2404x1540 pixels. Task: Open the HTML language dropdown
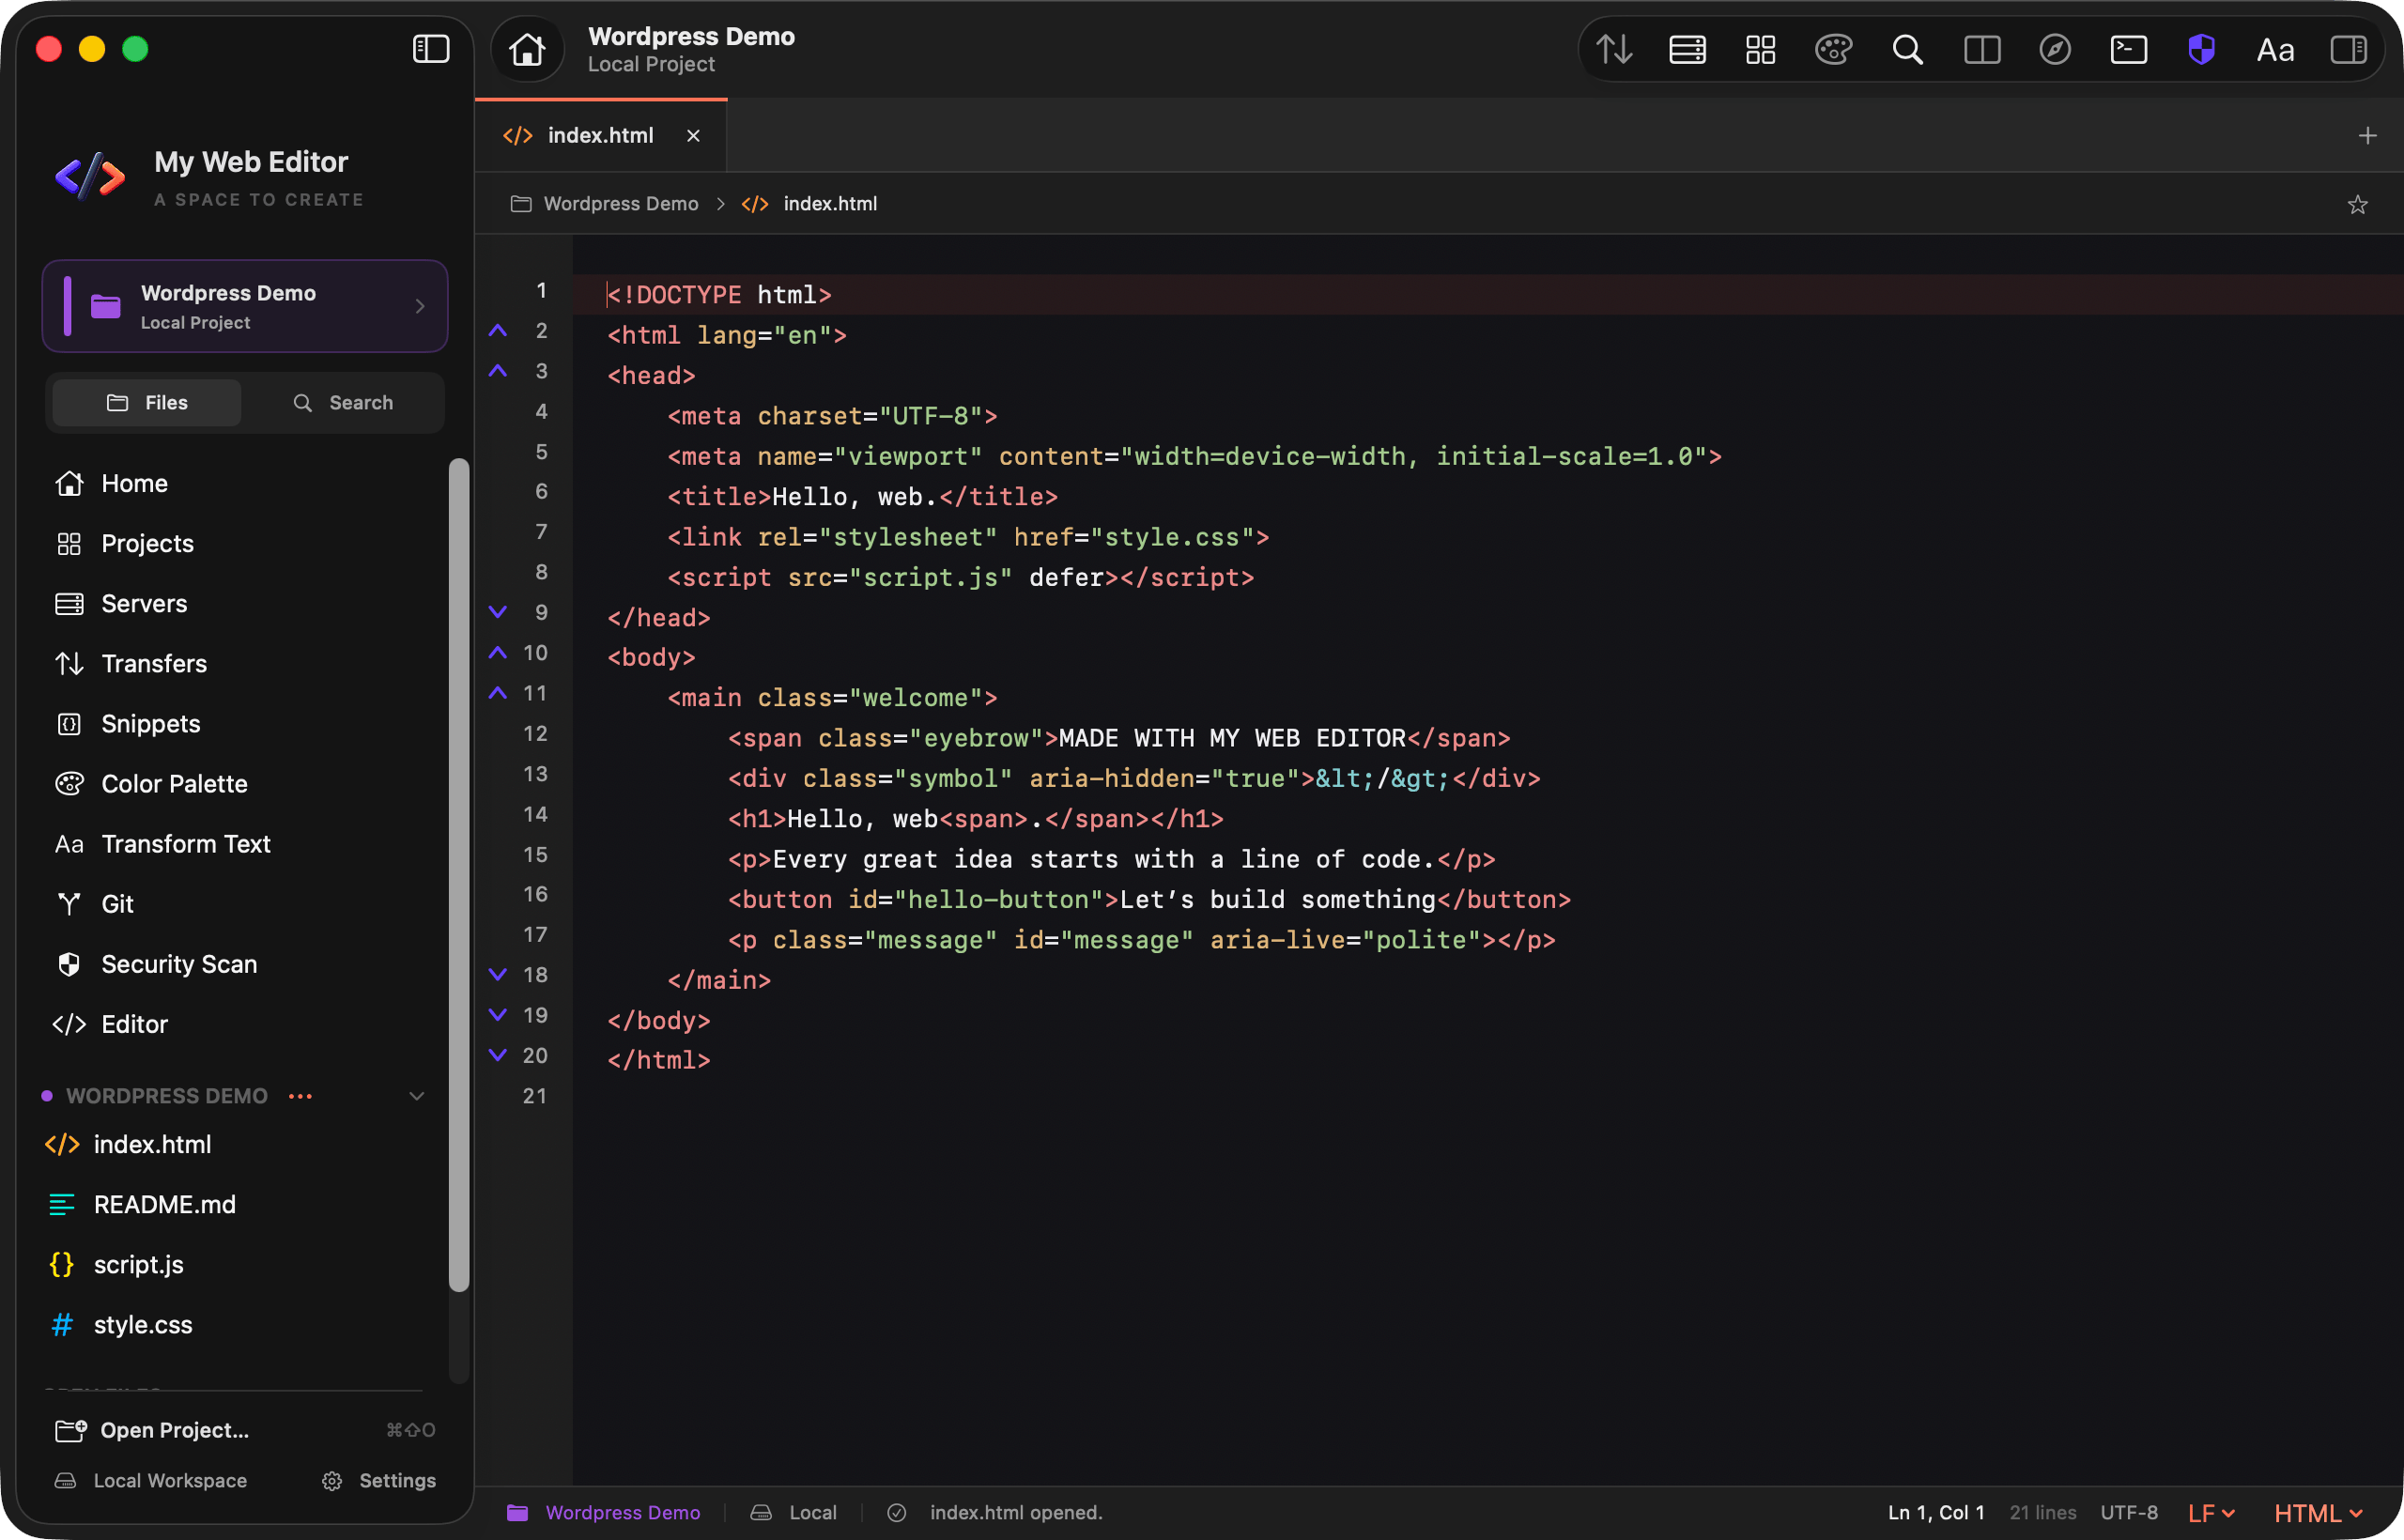click(x=2318, y=1513)
